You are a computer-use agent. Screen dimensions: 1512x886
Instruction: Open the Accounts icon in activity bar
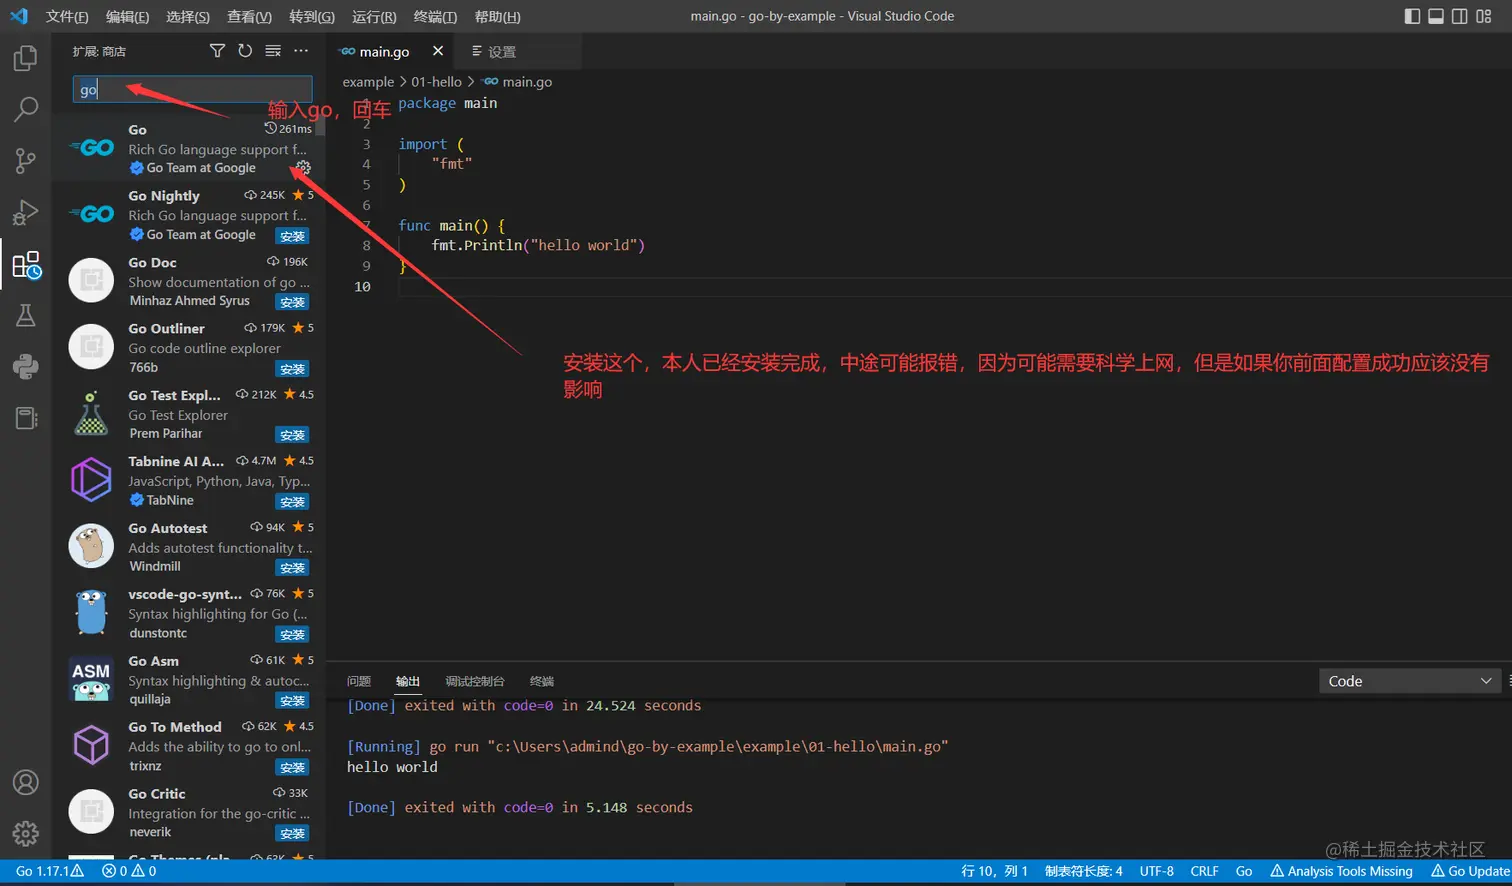point(26,782)
